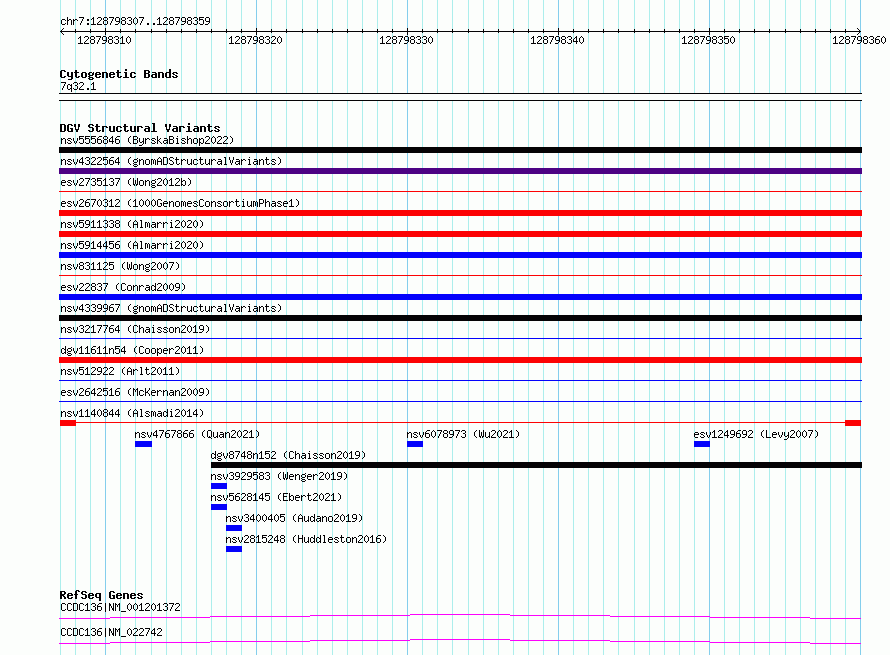
Task: Click the chr7:128798307..128798359 region label
Action: coord(135,21)
